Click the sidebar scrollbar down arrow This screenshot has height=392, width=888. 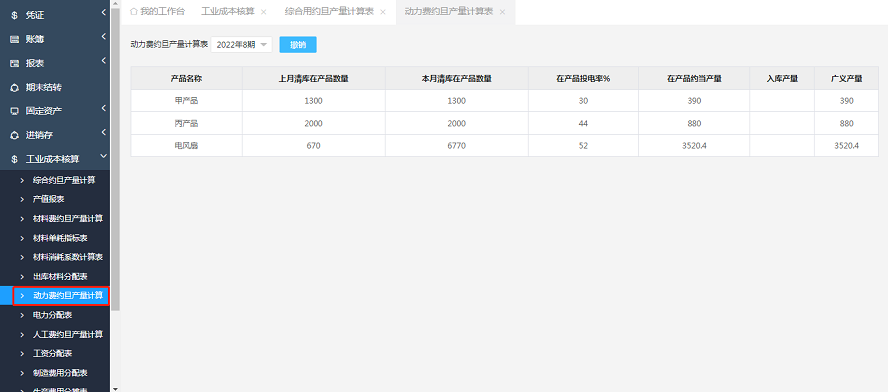point(116,389)
